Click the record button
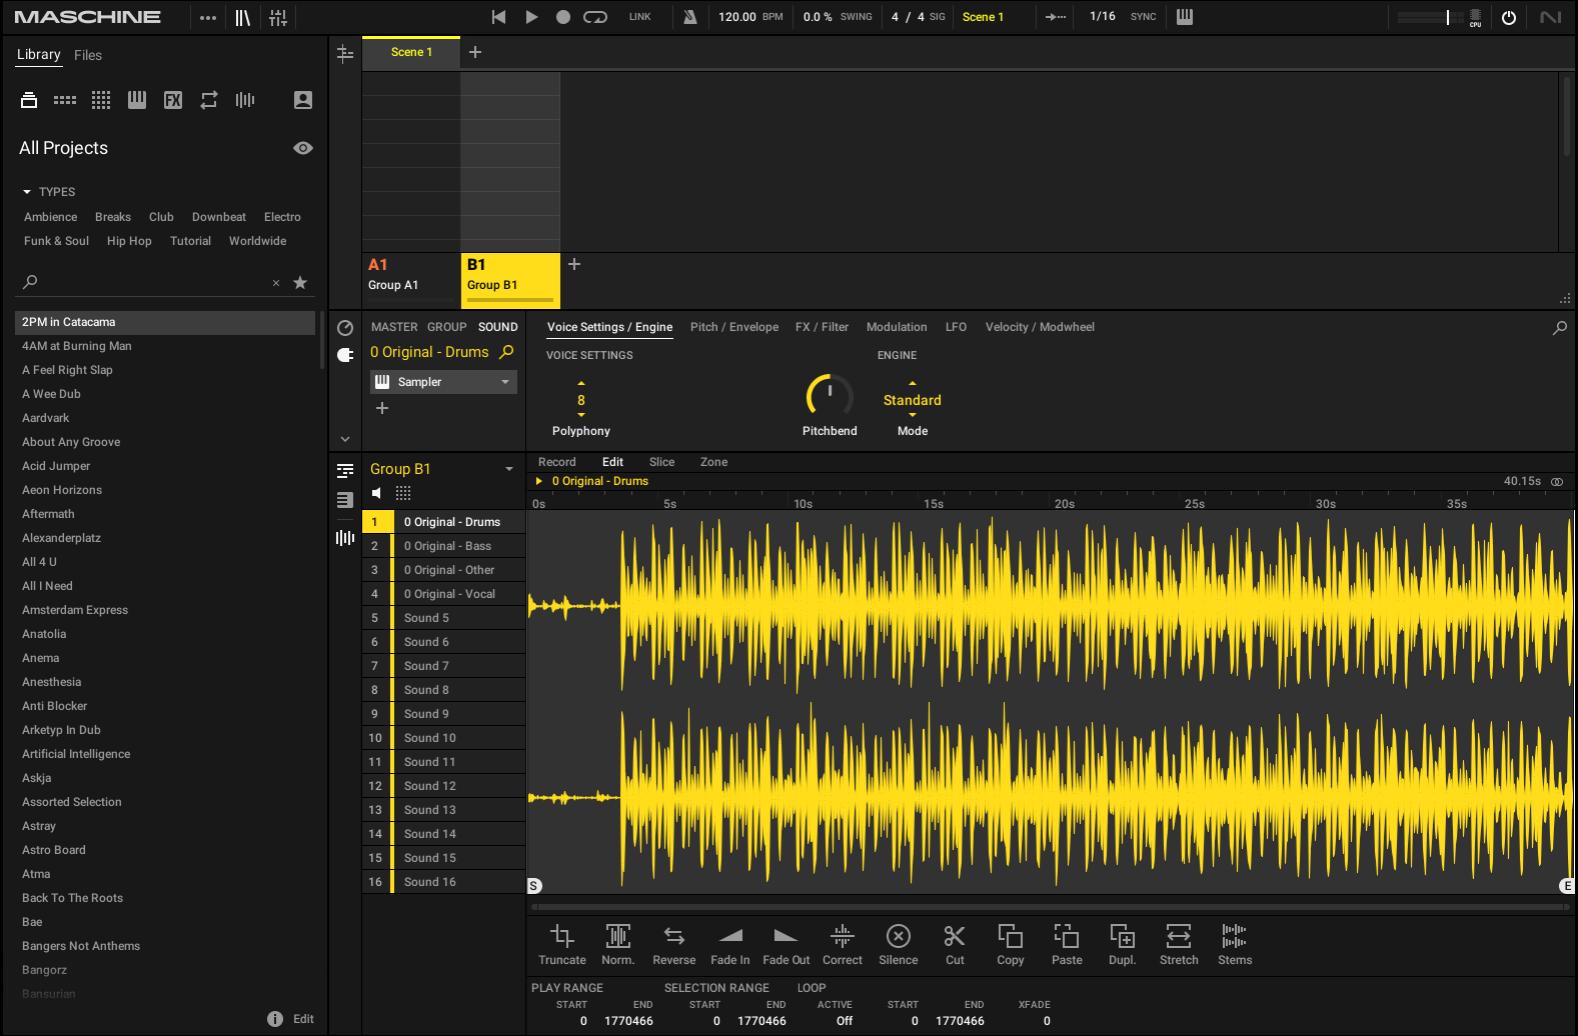Viewport: 1578px width, 1036px height. tap(563, 17)
